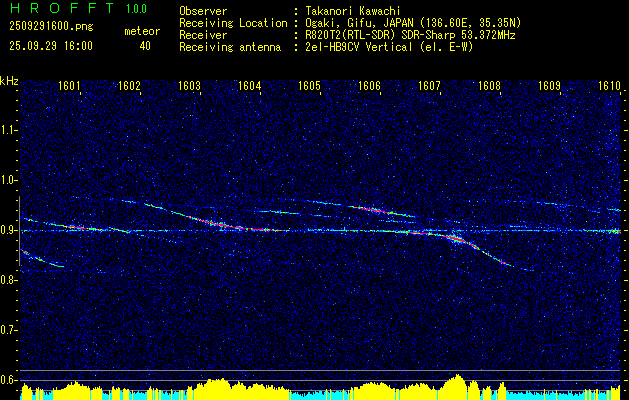Click the 1608 time marker

[x=489, y=85]
